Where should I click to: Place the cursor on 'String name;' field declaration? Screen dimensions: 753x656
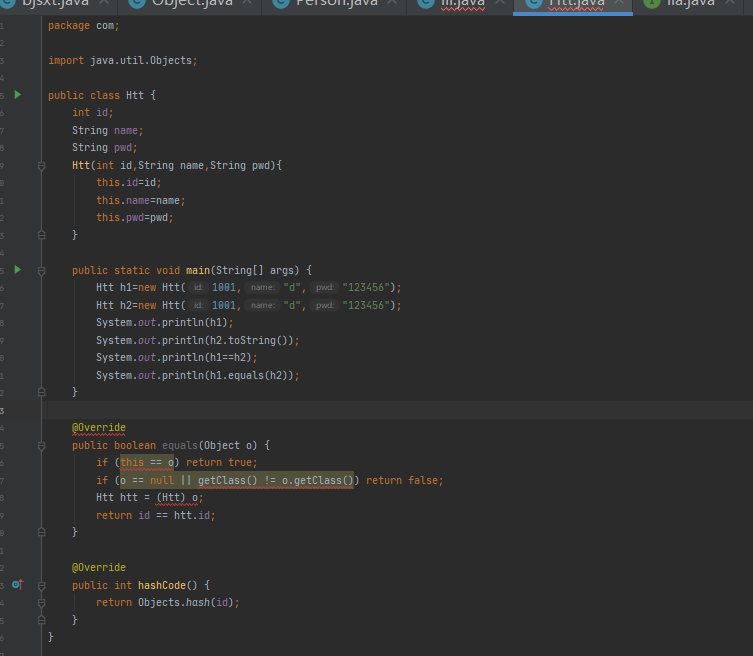108,130
